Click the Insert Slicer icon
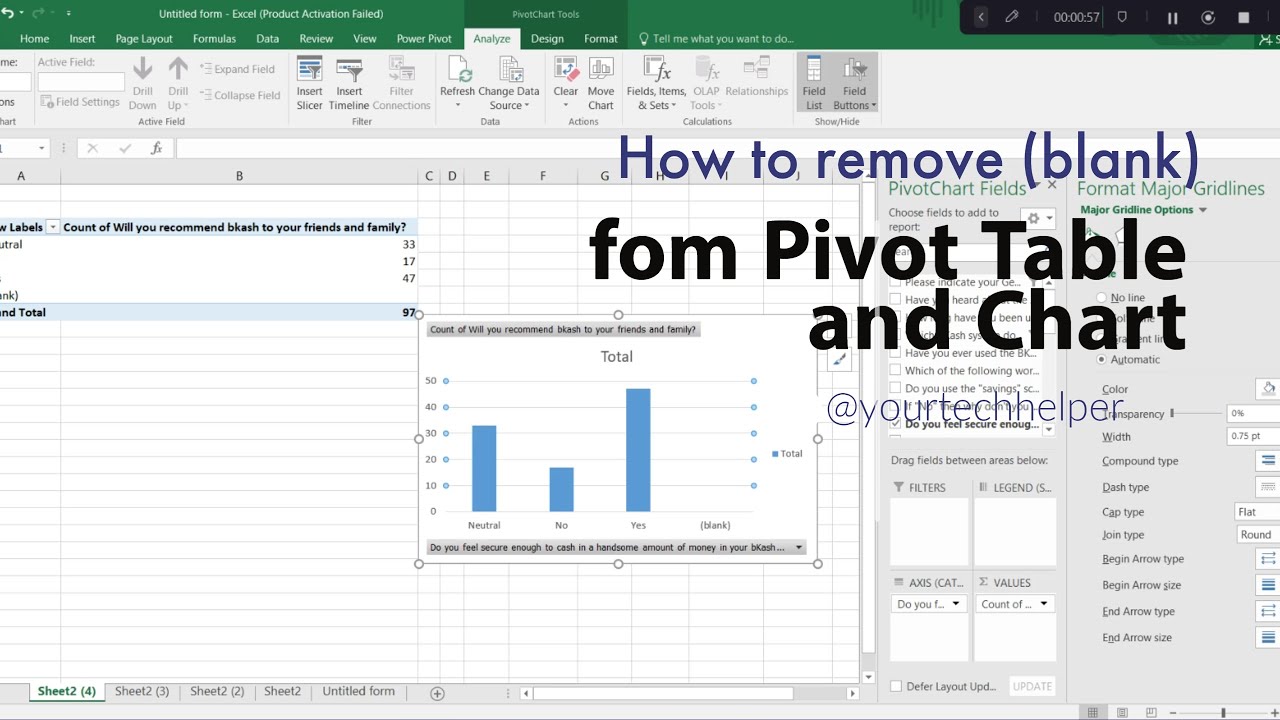 (309, 84)
